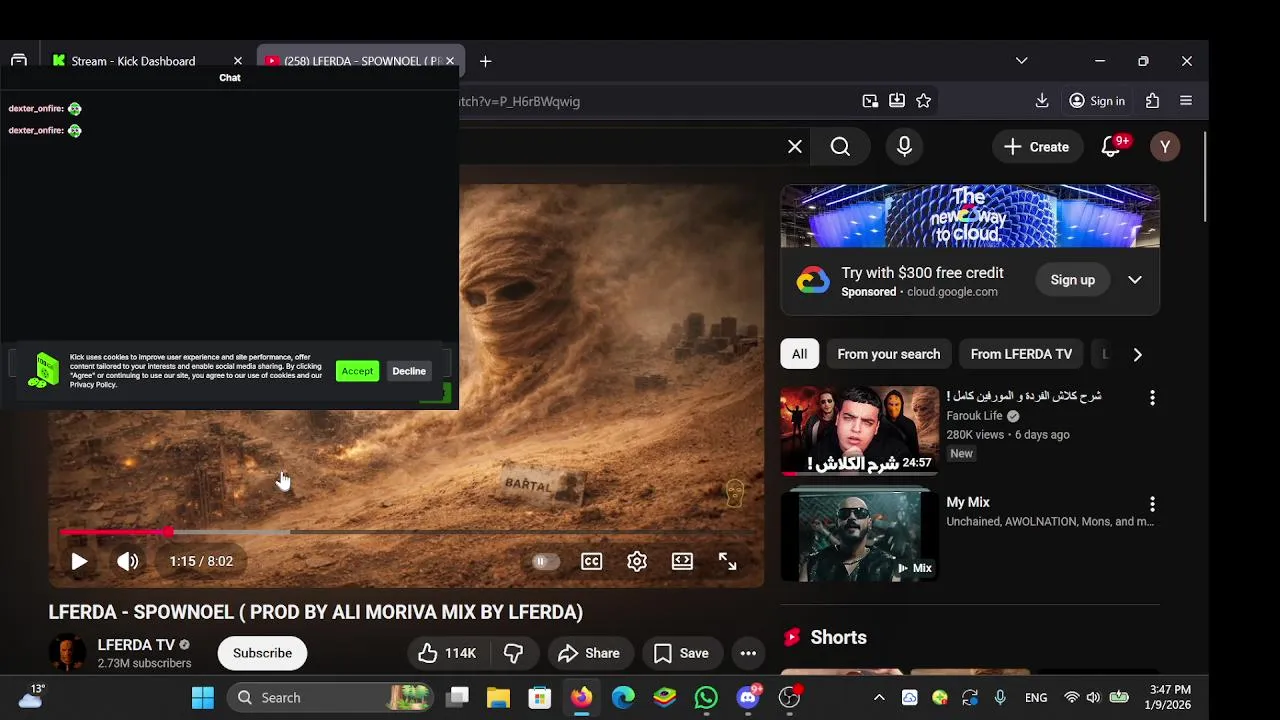Launch Microsoft Edge from the taskbar
Image resolution: width=1280 pixels, height=720 pixels.
point(623,698)
